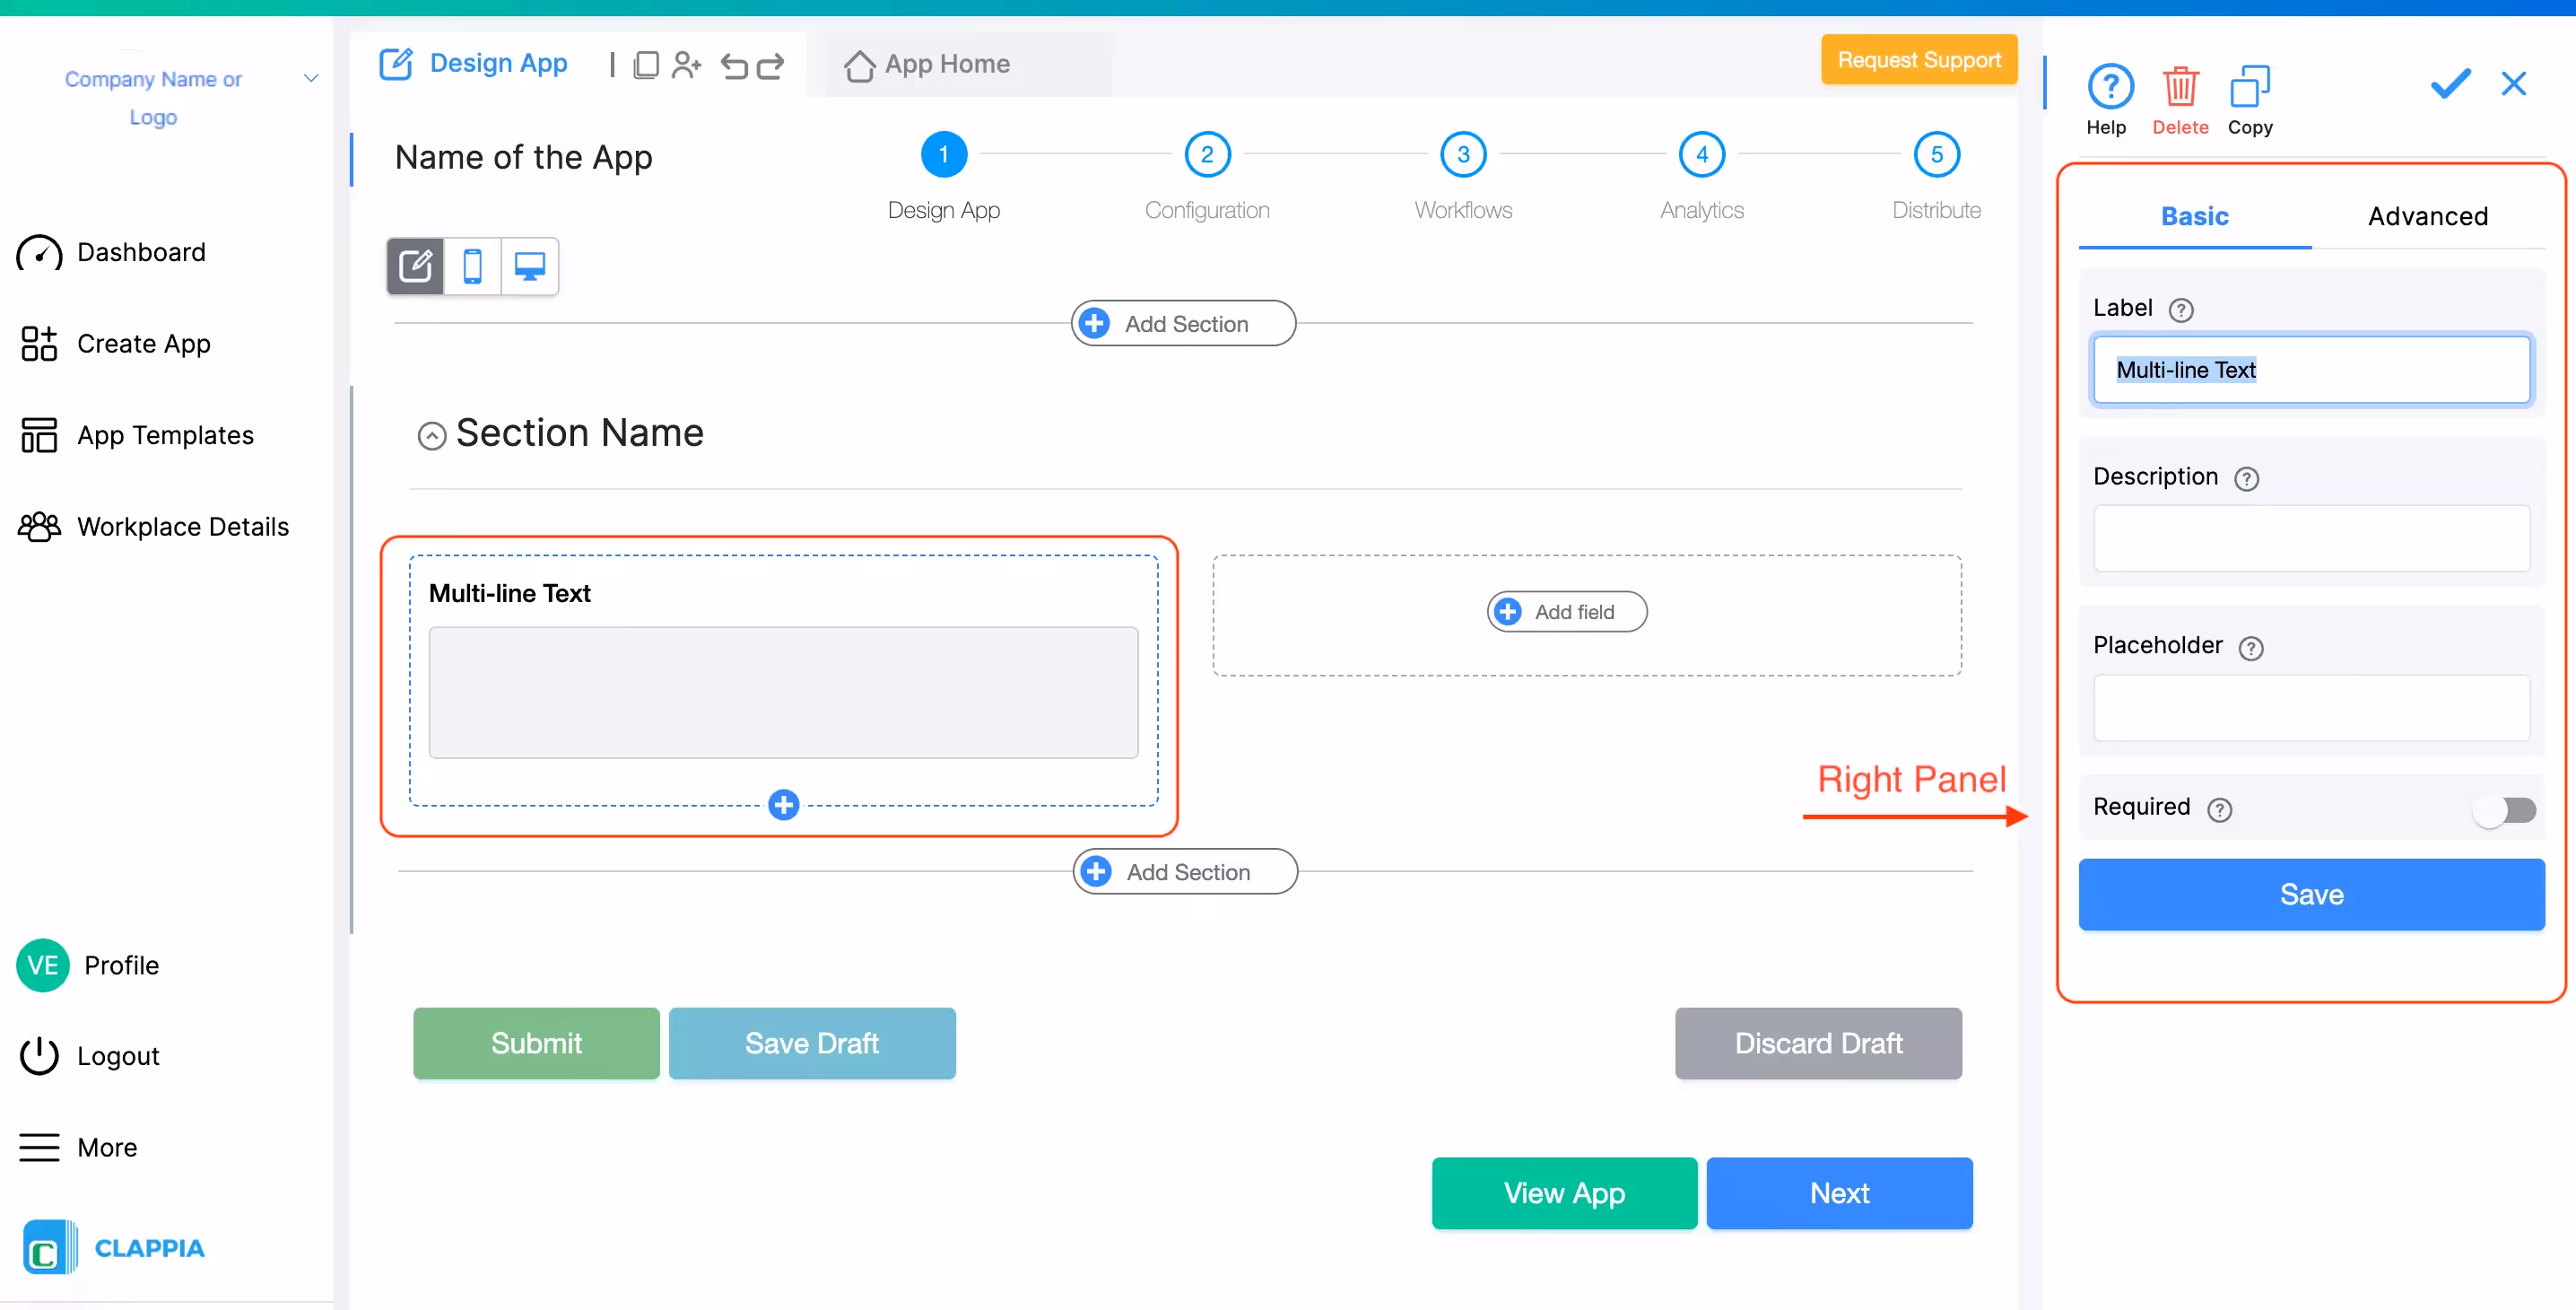Collapse the Section Name chevron
The height and width of the screenshot is (1310, 2576).
point(431,436)
